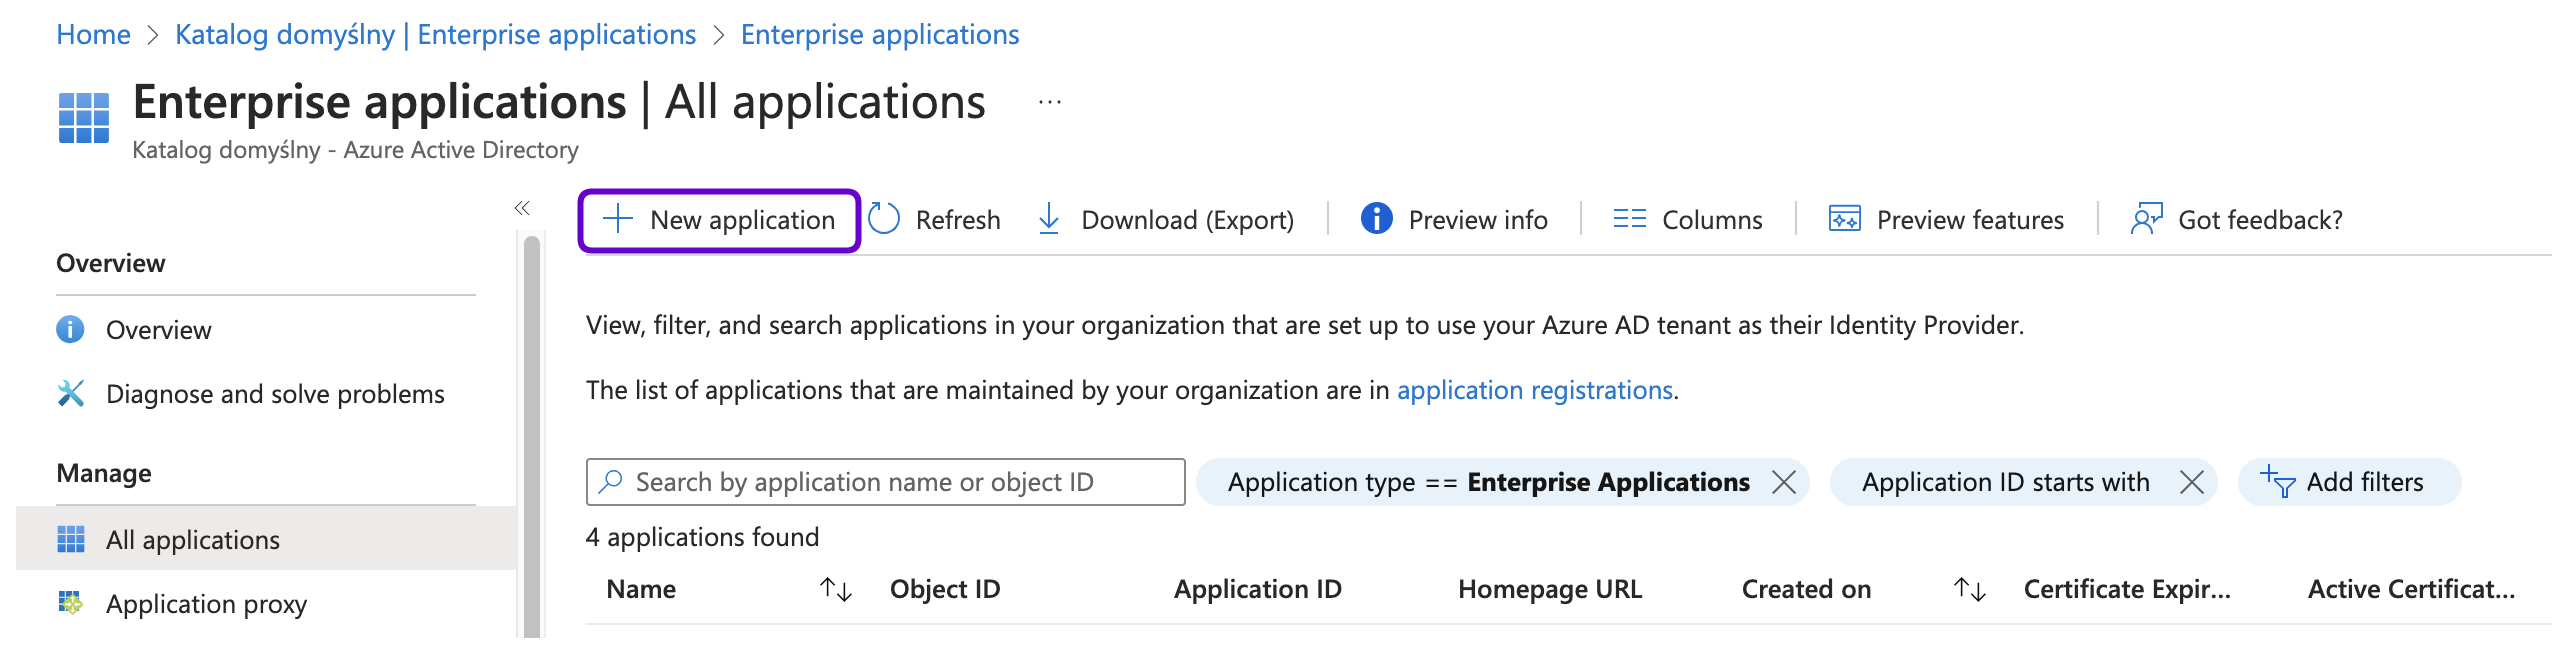Refresh the applications list
Image resolution: width=2567 pixels, height=661 pixels.
(x=934, y=220)
